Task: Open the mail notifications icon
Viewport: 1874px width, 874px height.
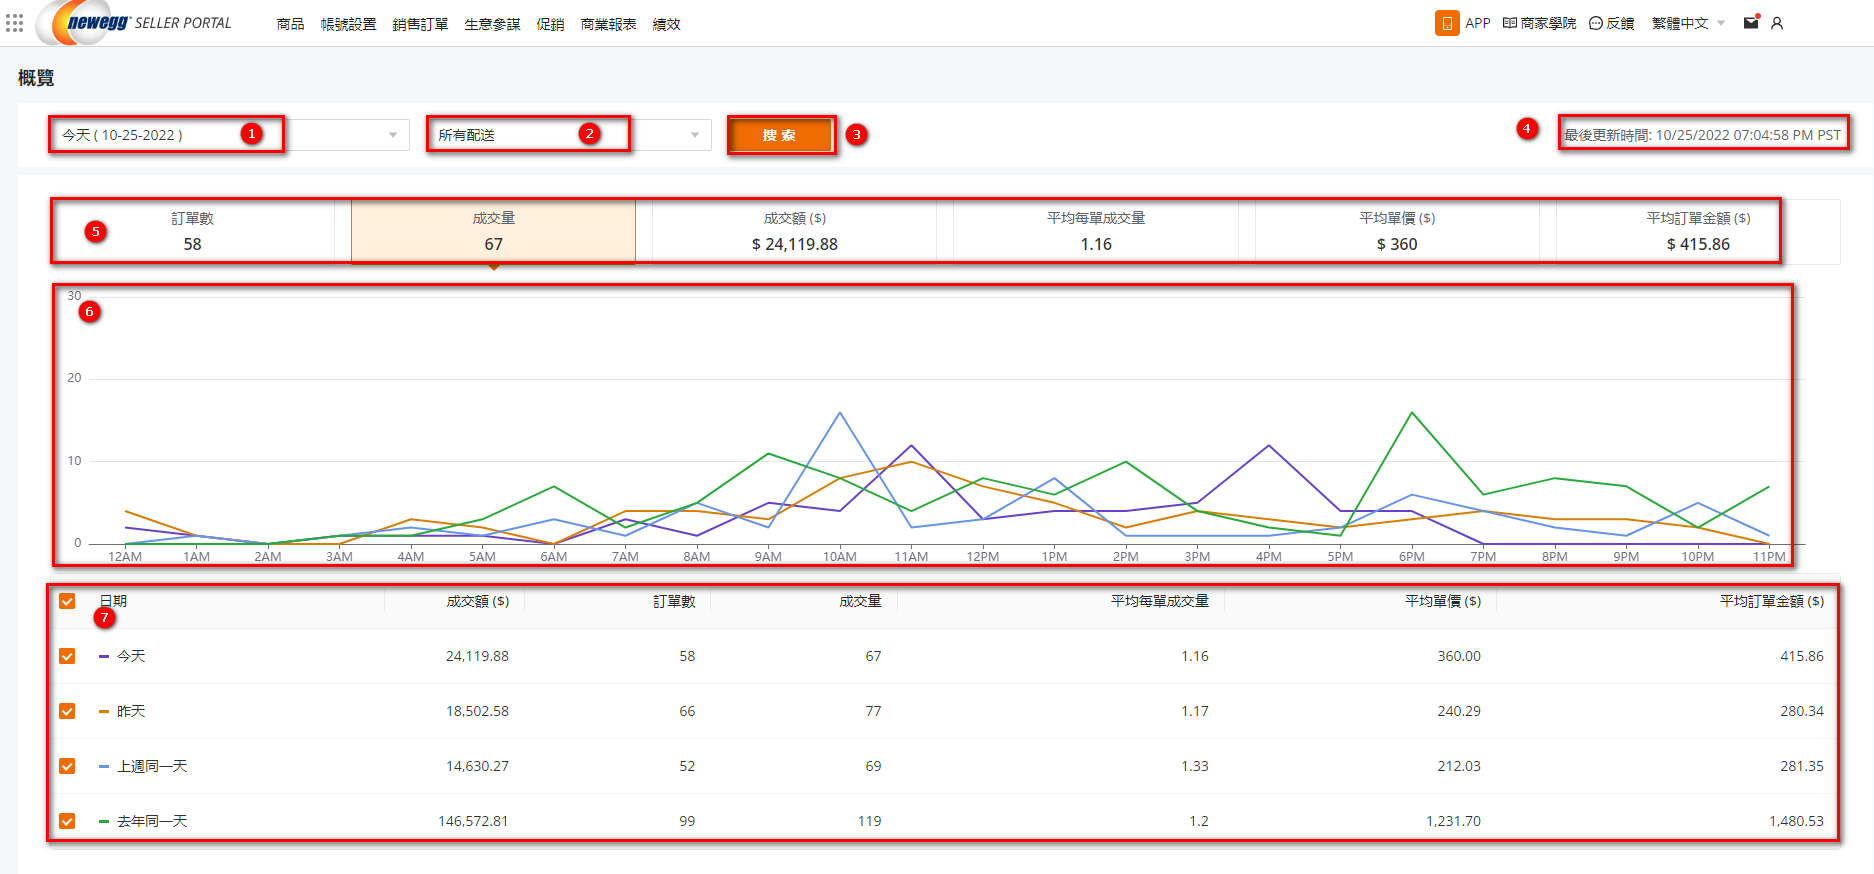Action: point(1751,22)
